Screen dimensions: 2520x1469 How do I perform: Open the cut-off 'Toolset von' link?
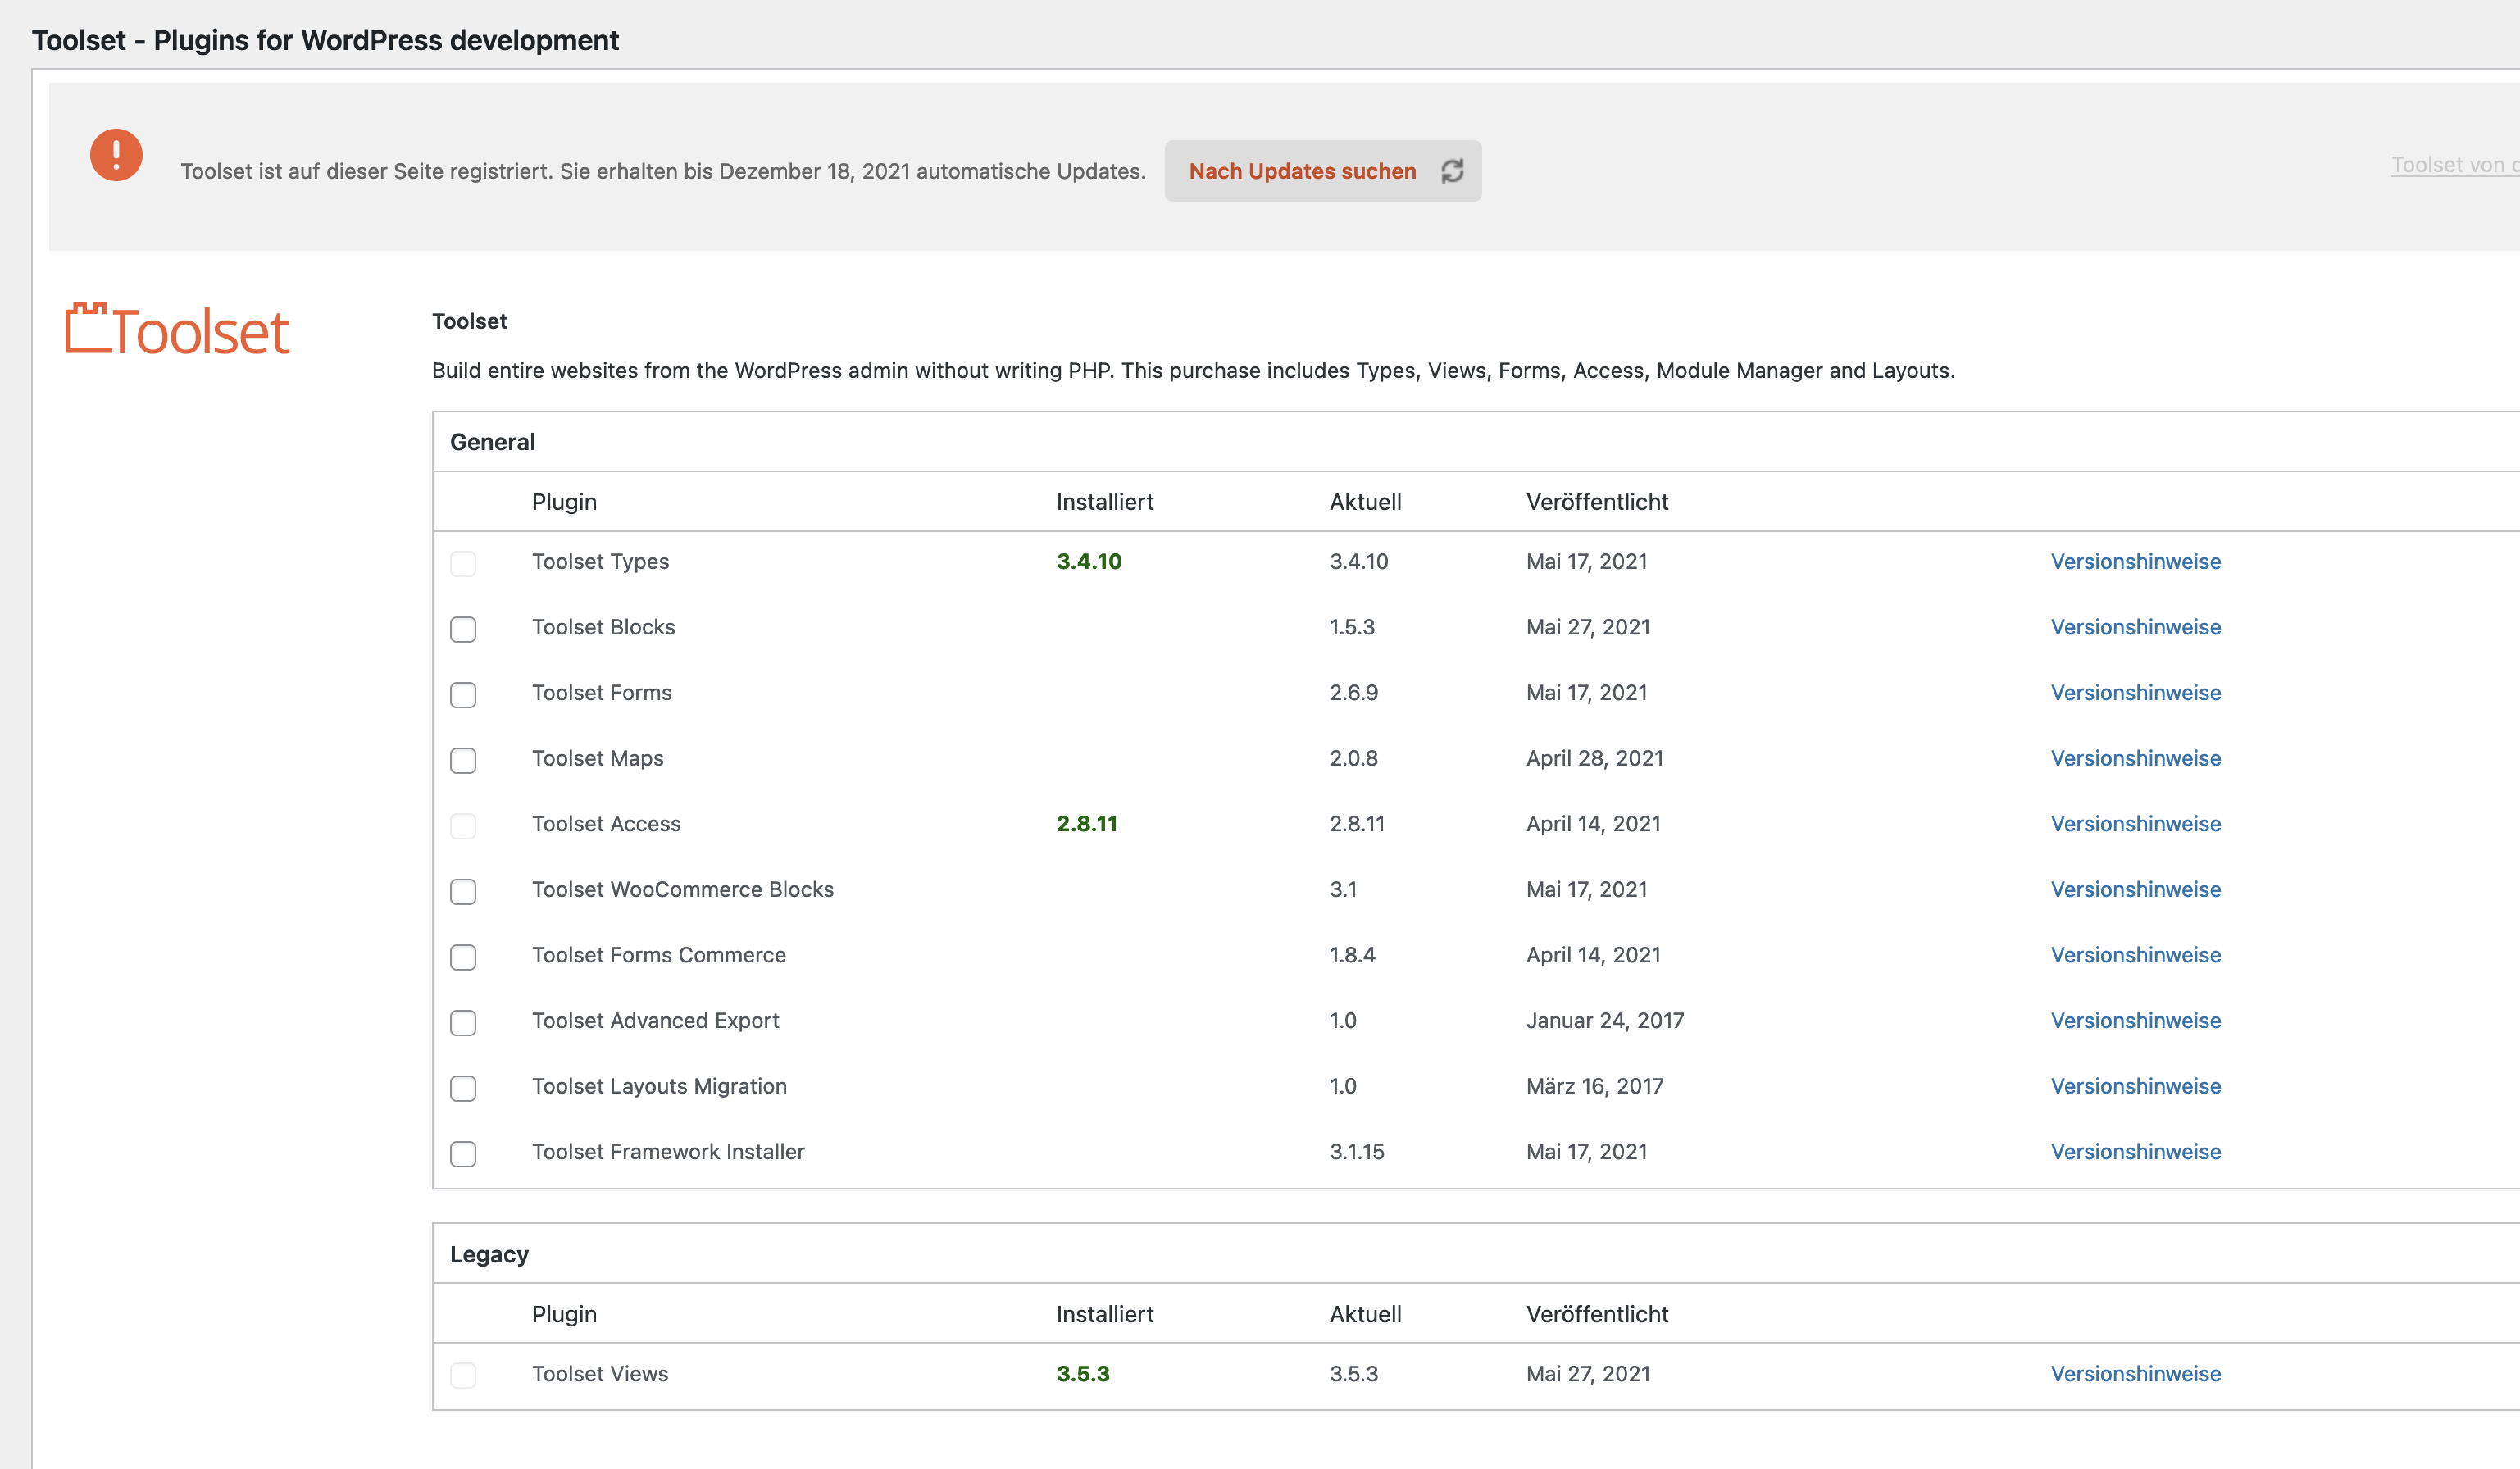click(2455, 165)
